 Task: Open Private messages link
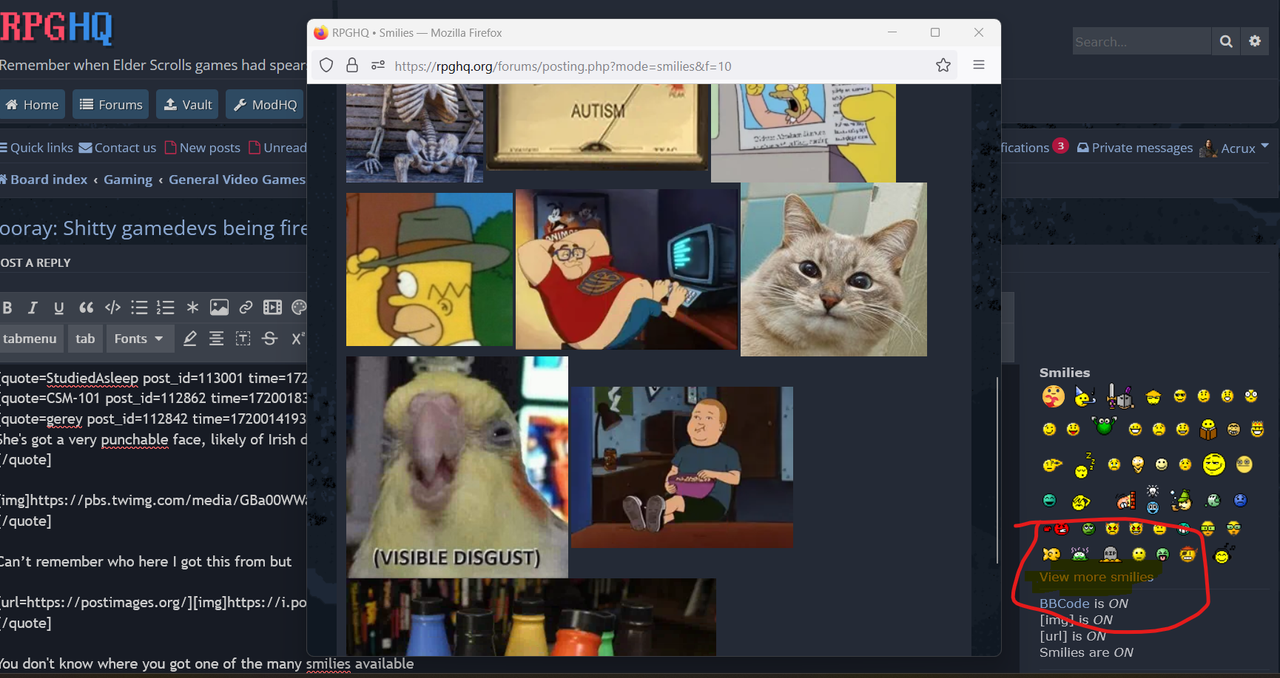tap(1134, 148)
